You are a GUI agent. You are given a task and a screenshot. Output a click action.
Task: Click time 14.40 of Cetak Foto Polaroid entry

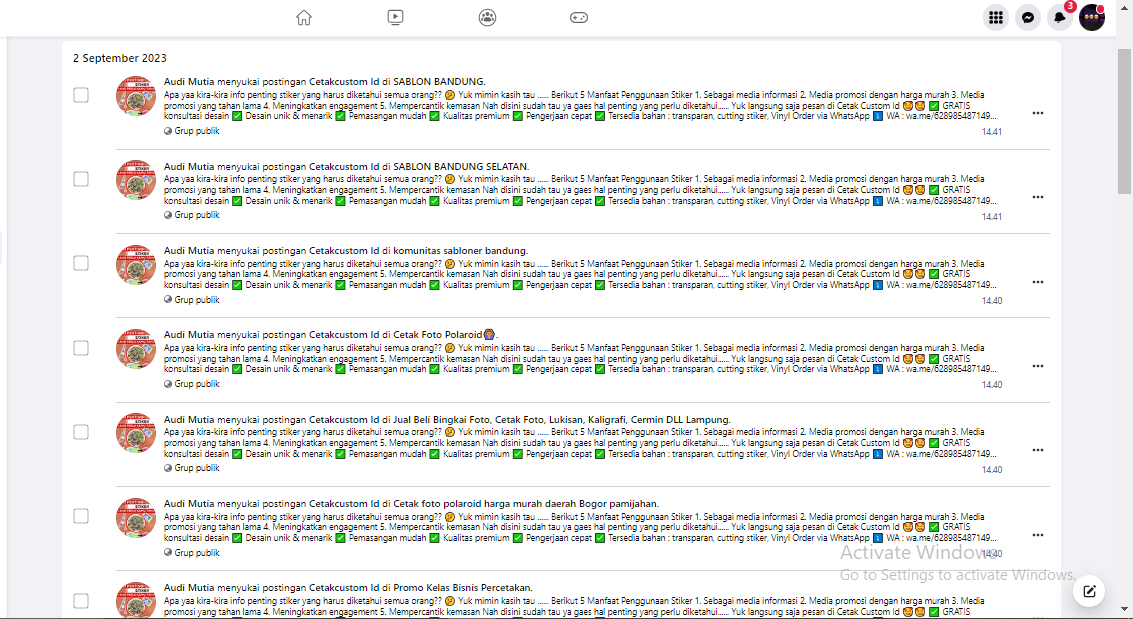[x=991, y=385]
